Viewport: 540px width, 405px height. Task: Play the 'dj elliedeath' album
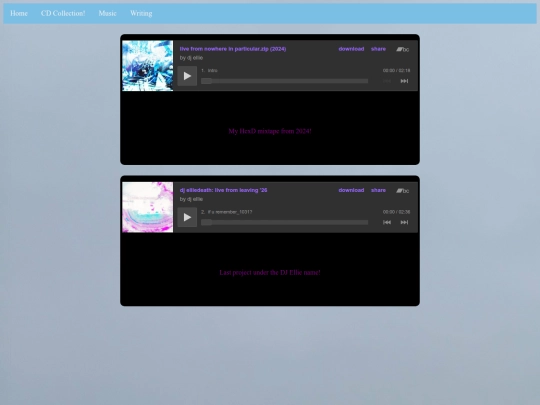pyautogui.click(x=187, y=217)
